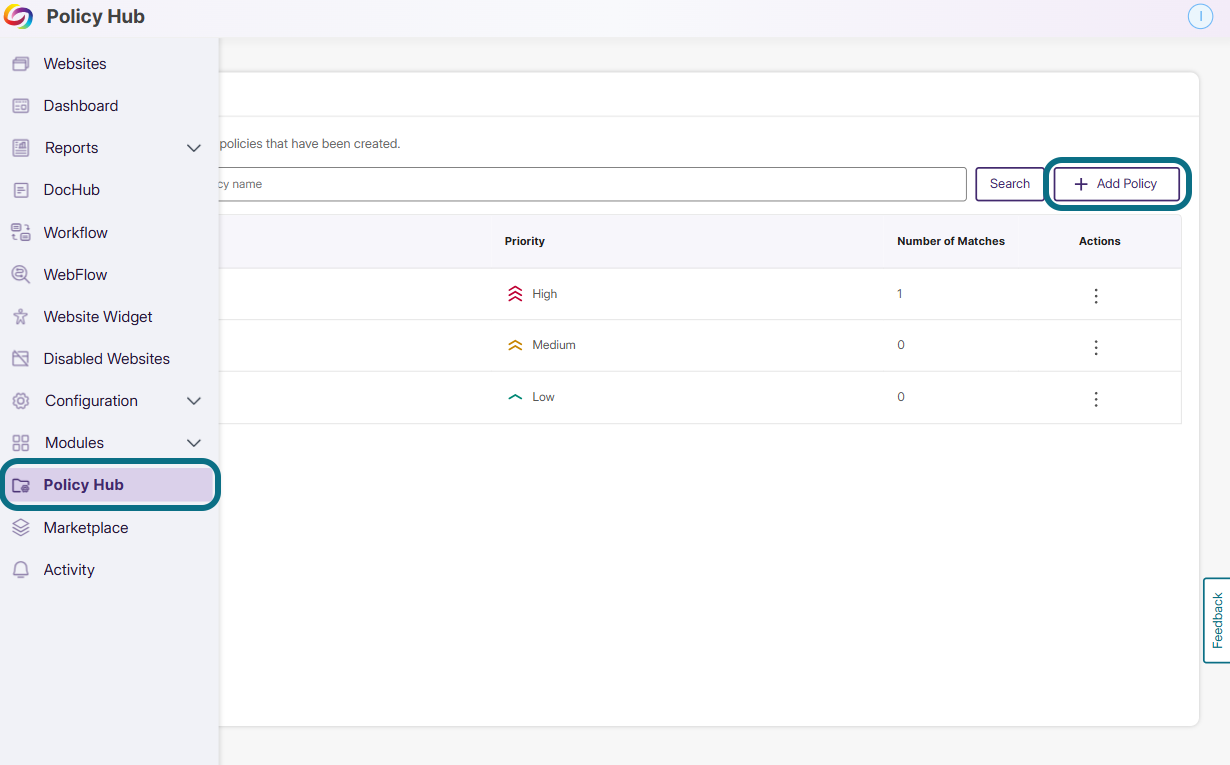Click the policy name search field
Screen dimensions: 1230x765
(x=592, y=184)
